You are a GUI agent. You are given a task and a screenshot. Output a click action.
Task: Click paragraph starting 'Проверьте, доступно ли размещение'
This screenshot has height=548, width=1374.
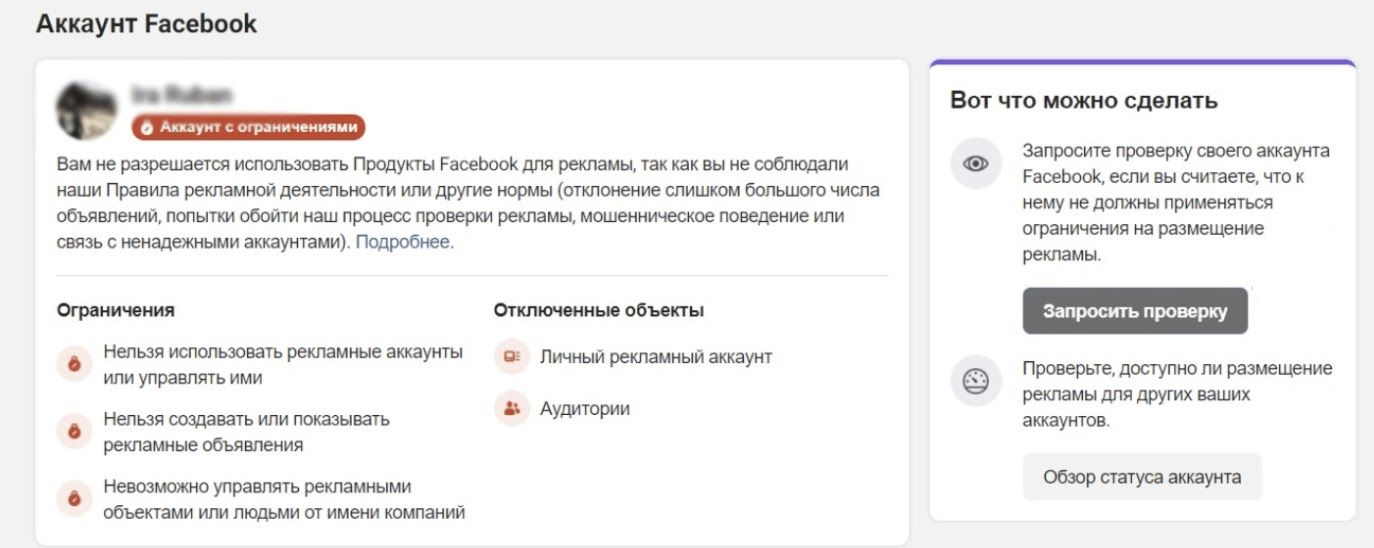(x=1177, y=395)
